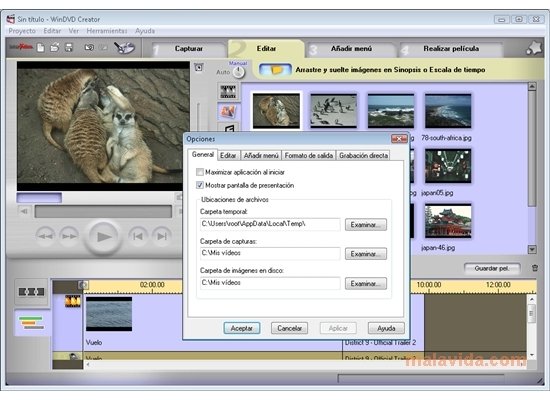Click the video track filmstrip icon
This screenshot has height=400, width=550.
73,301
